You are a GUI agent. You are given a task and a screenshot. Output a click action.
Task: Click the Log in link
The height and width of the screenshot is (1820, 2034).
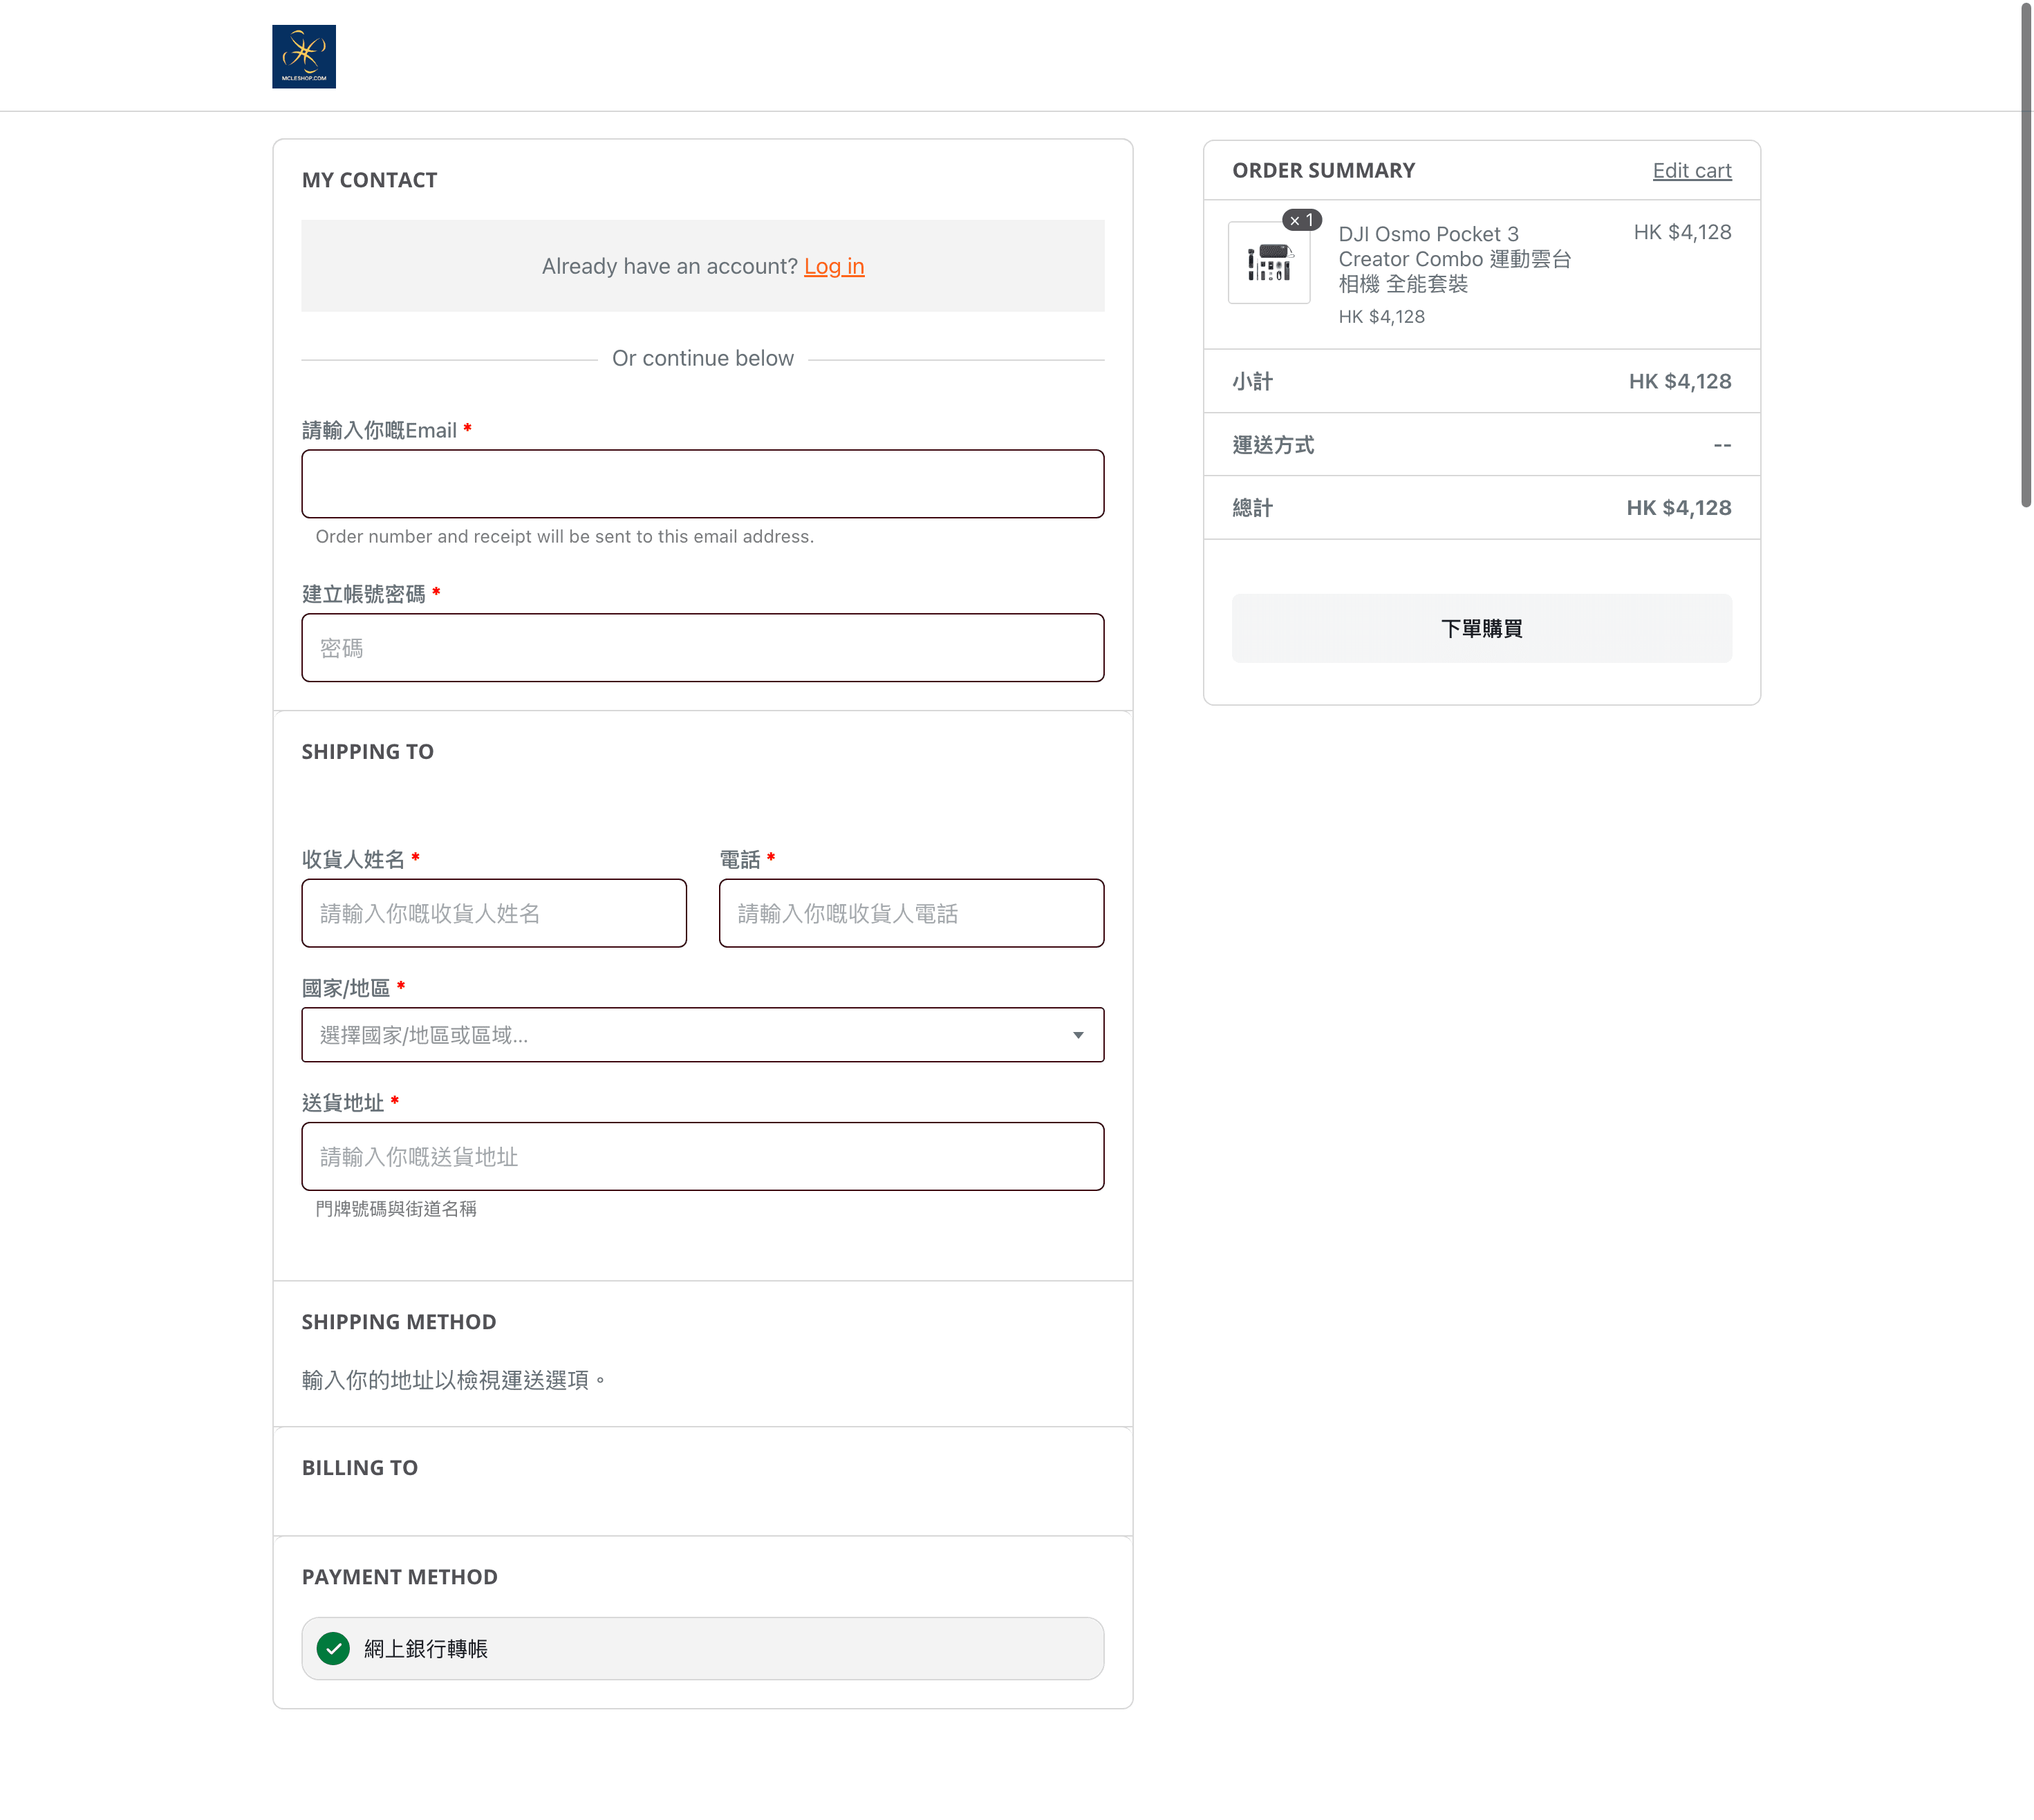[834, 266]
